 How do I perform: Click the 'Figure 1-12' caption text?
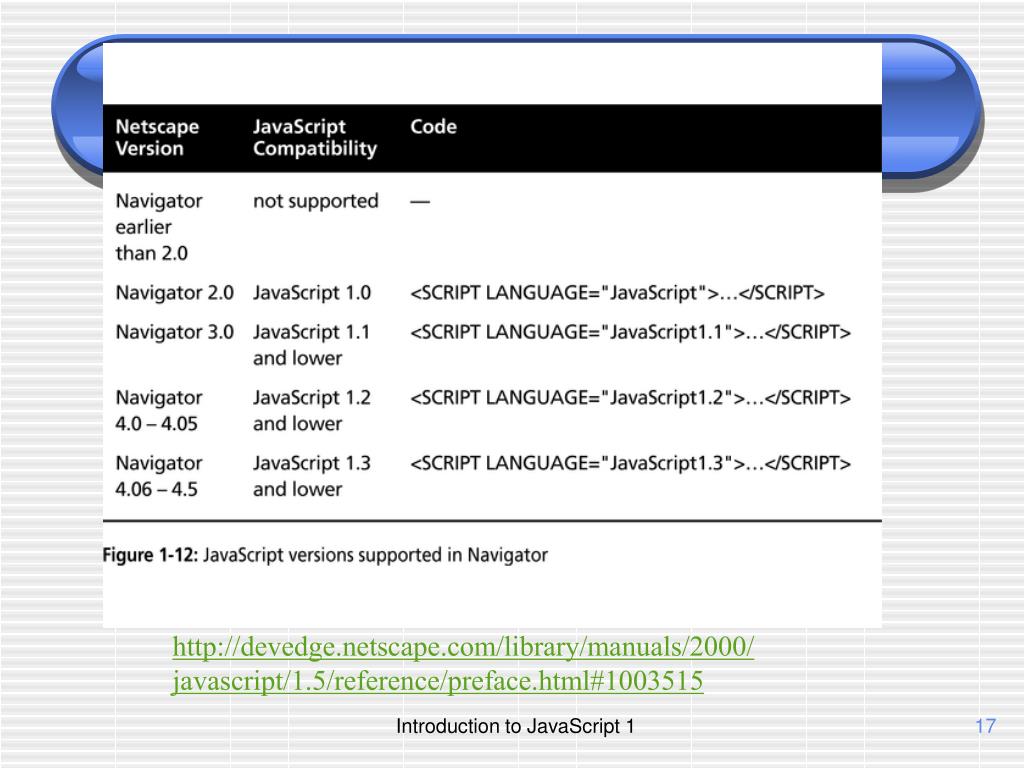click(x=325, y=555)
